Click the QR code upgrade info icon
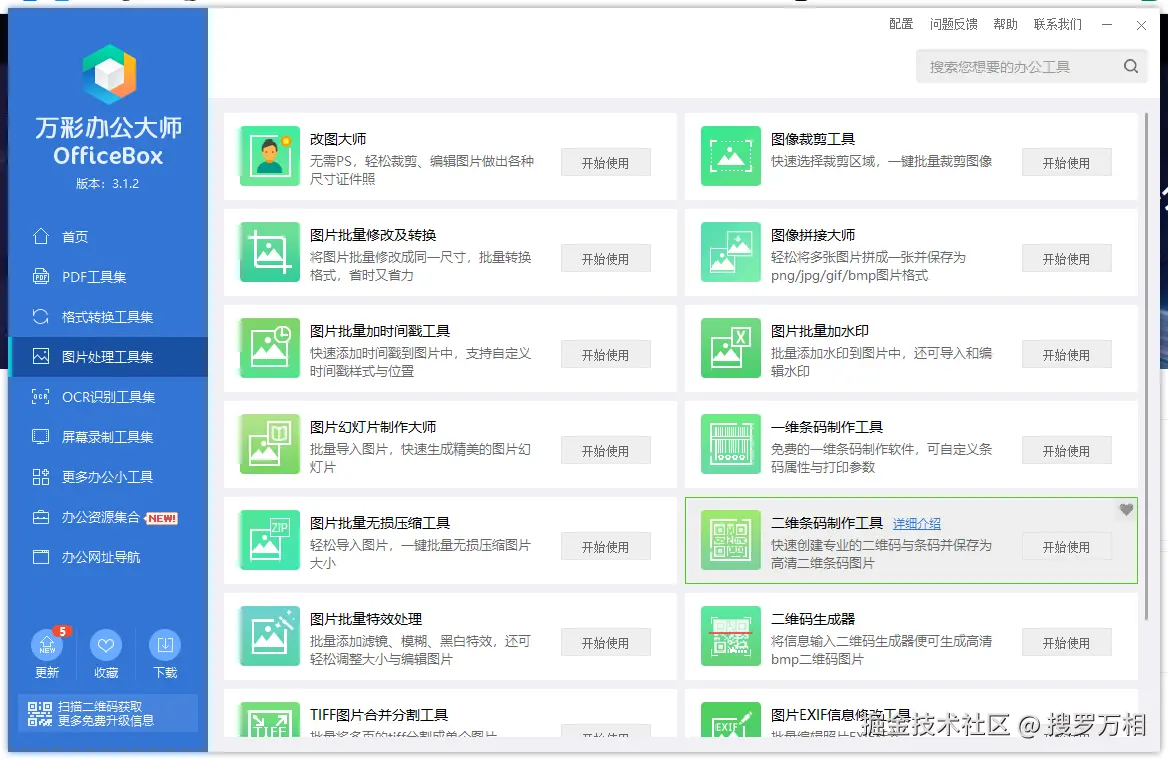 [x=39, y=713]
